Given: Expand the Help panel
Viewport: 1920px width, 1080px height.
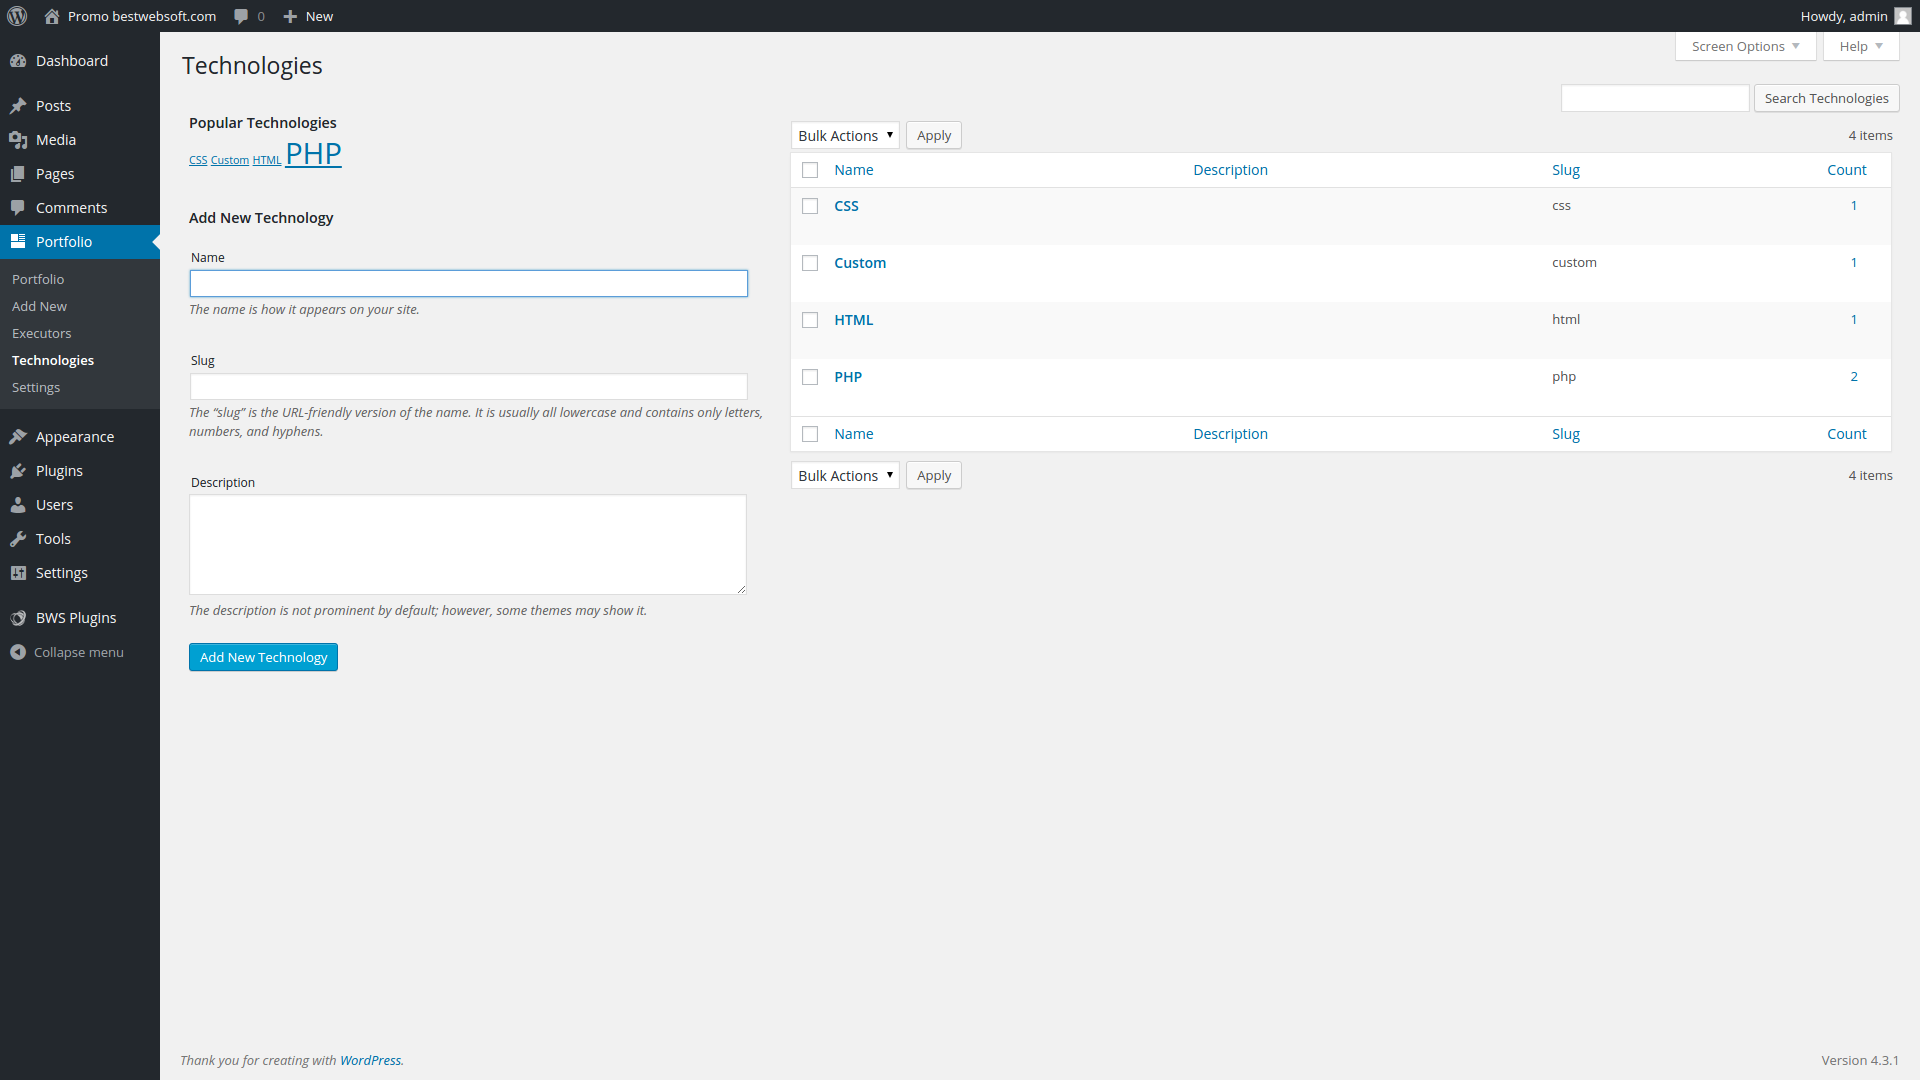Looking at the screenshot, I should point(1861,46).
